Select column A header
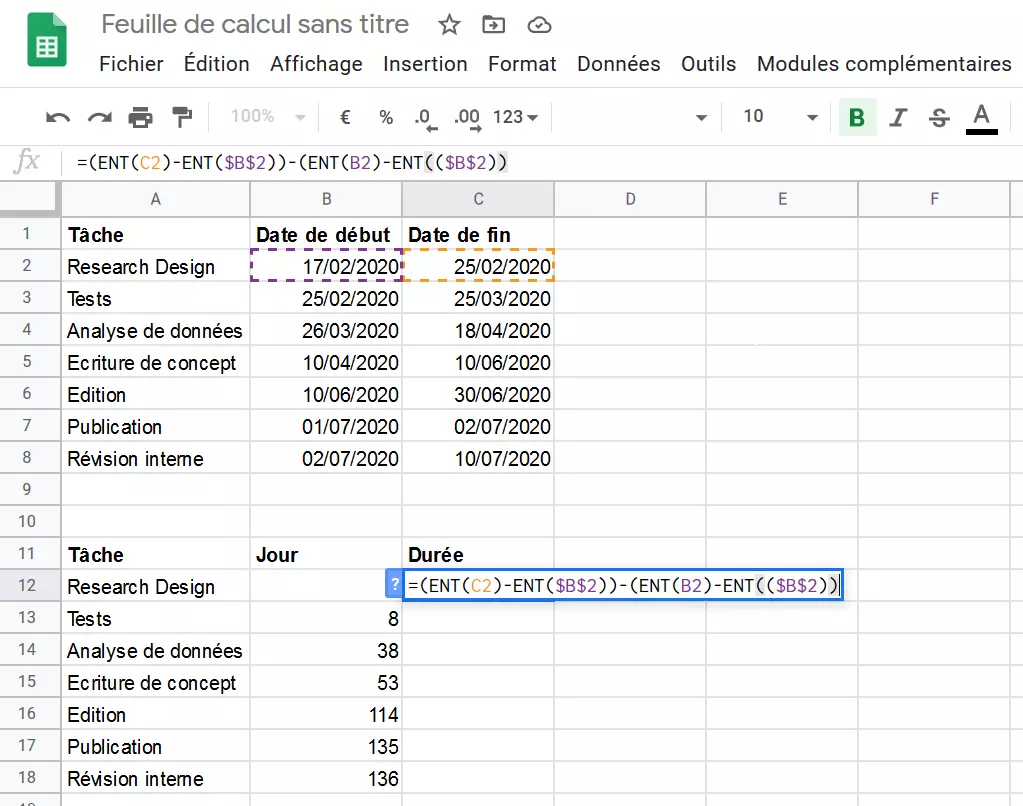The image size is (1023, 806). coord(155,199)
